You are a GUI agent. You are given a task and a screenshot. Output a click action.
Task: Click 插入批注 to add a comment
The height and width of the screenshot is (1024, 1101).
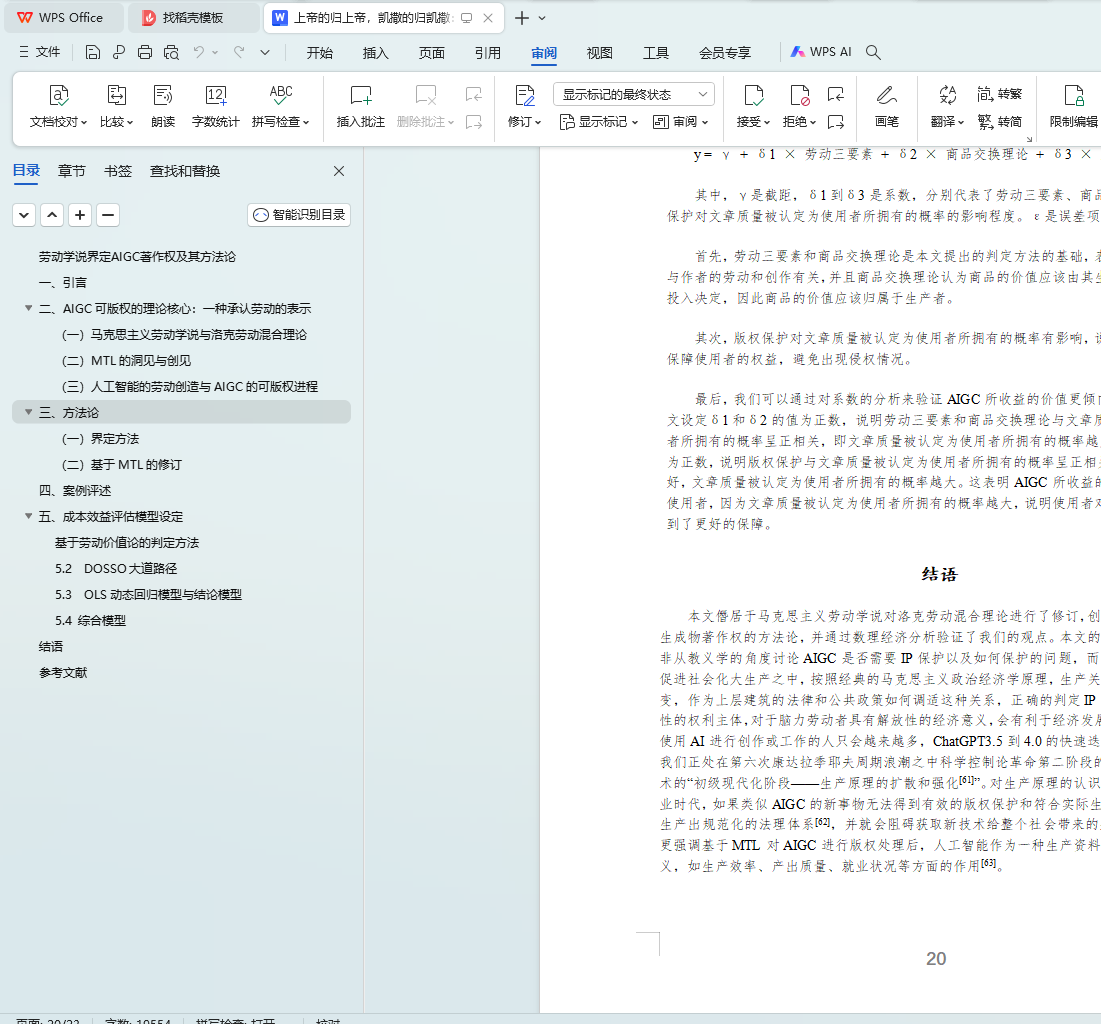(x=361, y=106)
